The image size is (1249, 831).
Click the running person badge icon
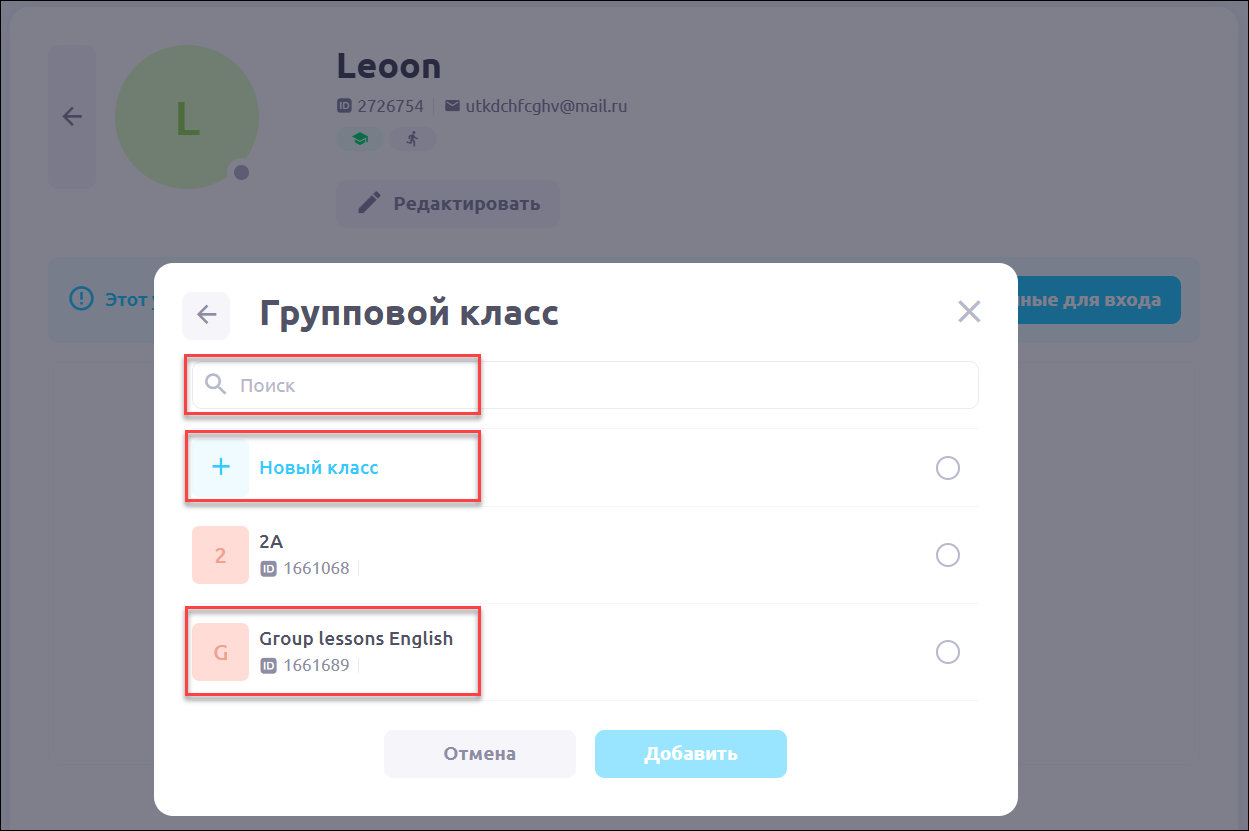(x=412, y=139)
